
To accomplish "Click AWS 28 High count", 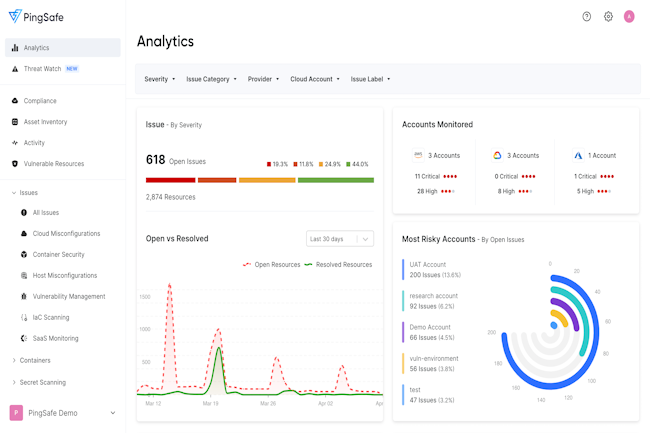I will point(427,191).
